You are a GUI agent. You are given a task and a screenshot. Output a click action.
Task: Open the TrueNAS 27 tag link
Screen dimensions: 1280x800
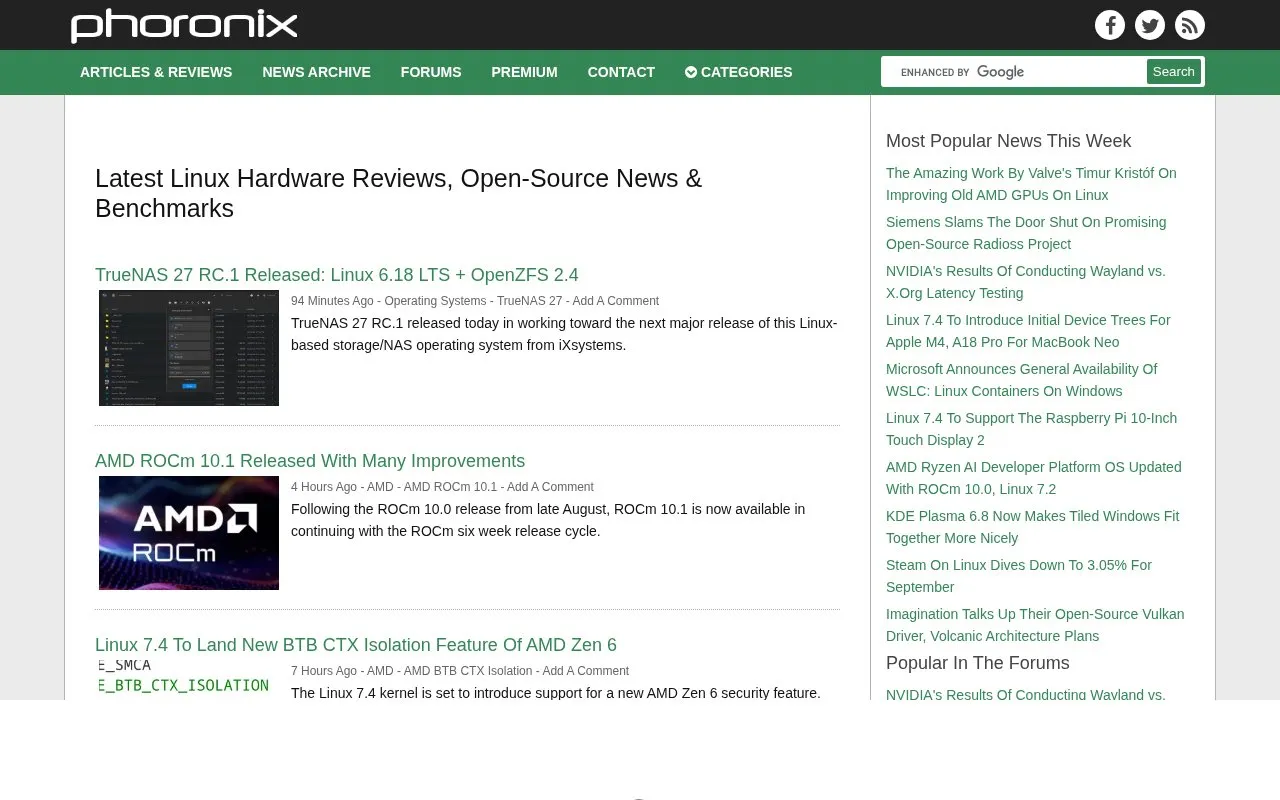point(530,301)
